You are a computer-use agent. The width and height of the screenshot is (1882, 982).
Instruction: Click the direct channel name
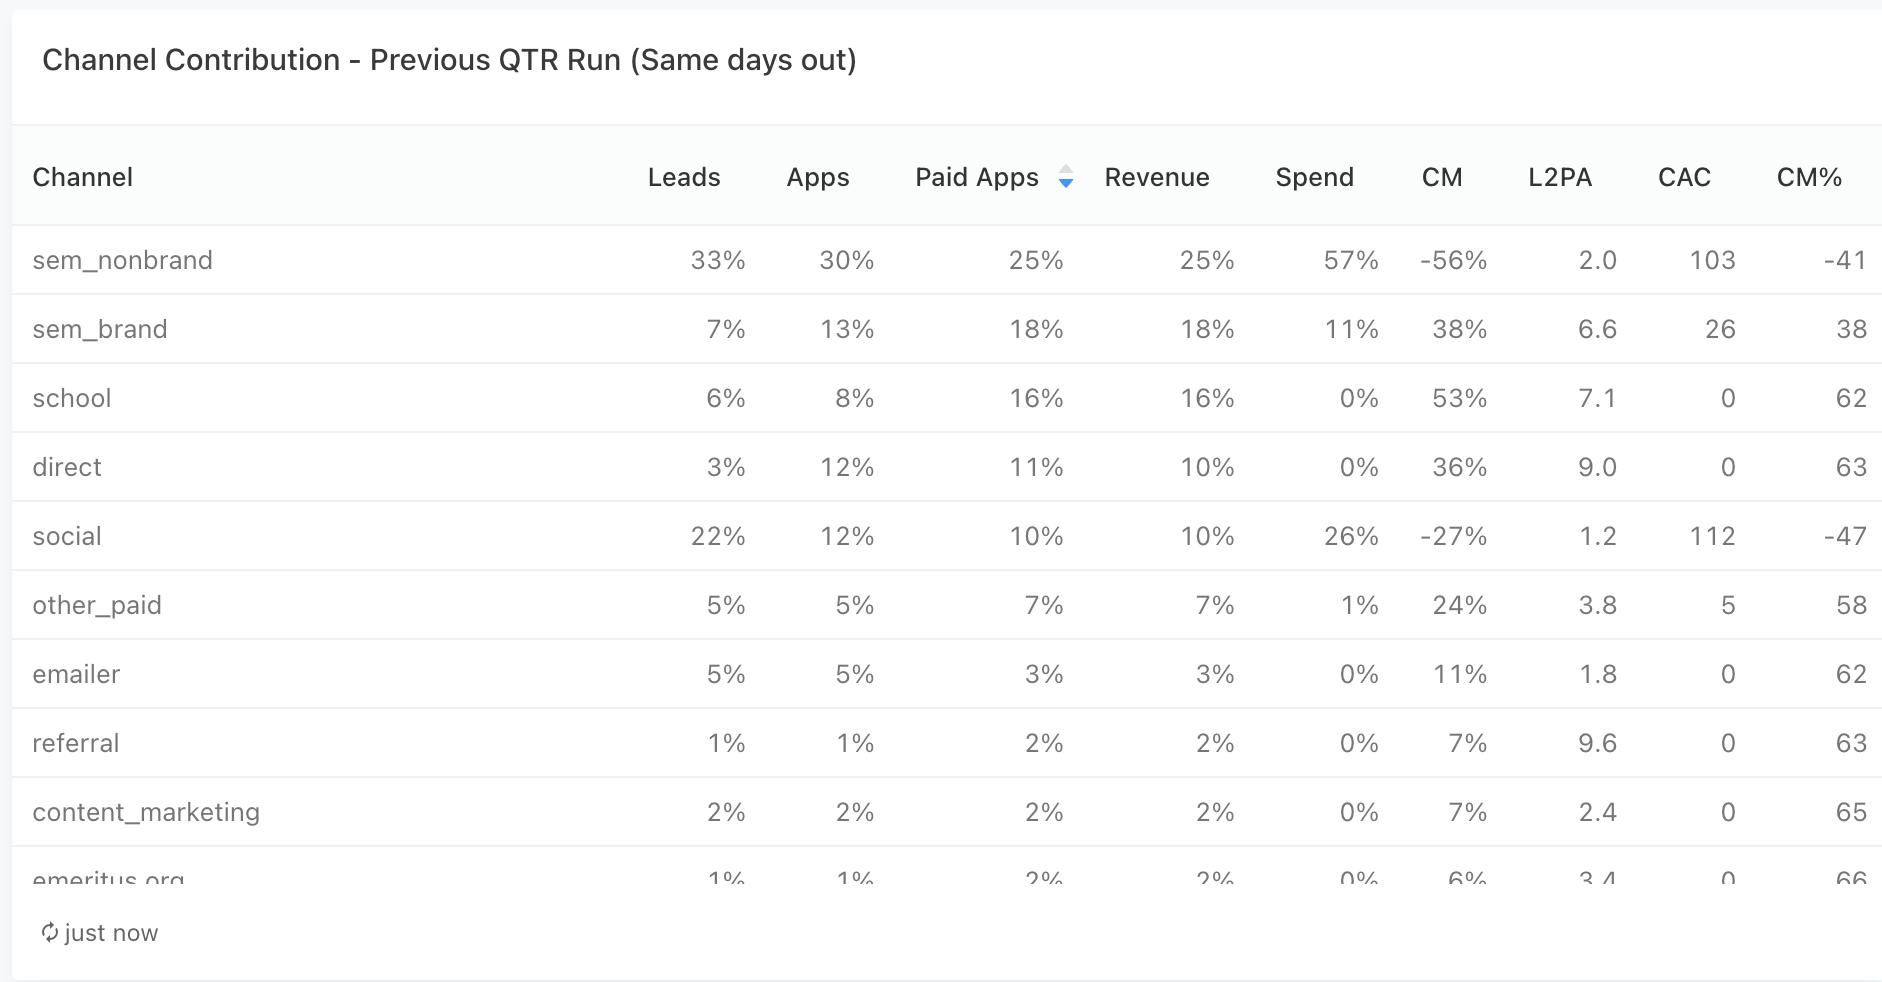(67, 467)
